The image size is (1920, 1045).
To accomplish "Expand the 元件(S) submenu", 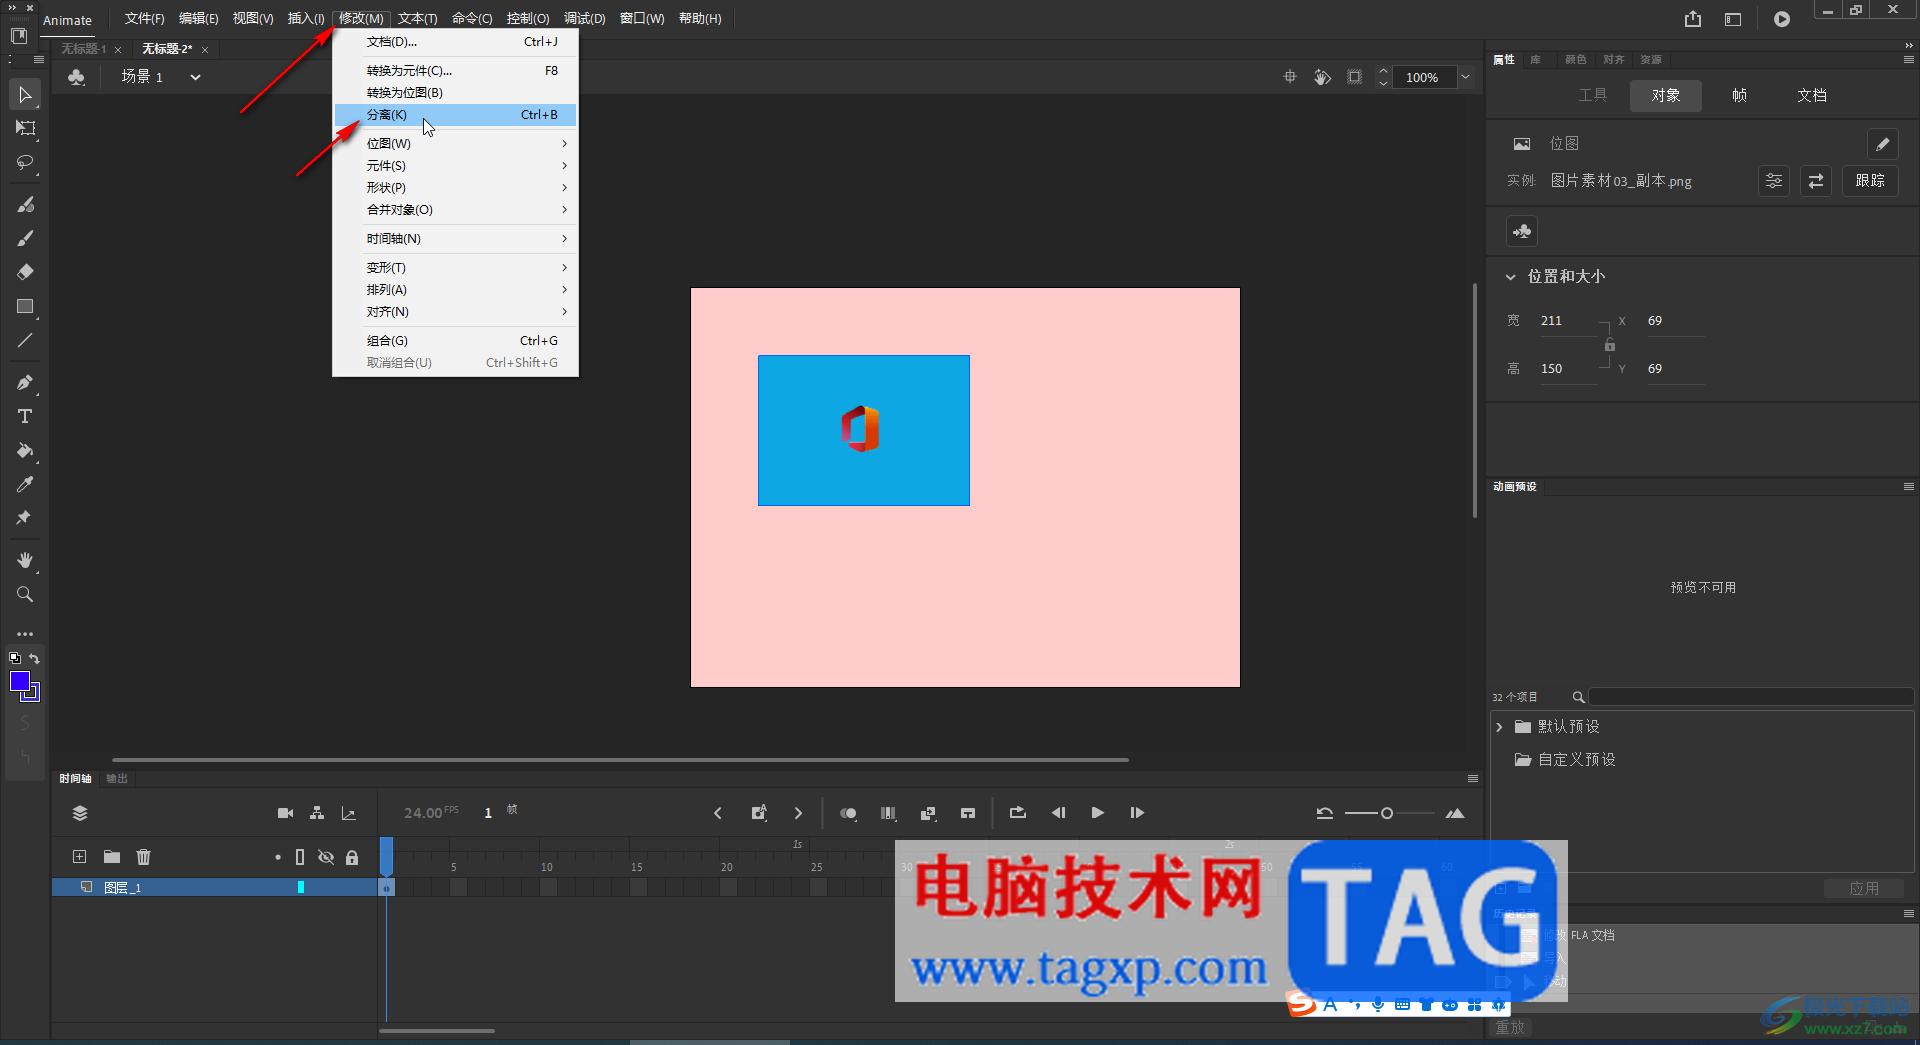I will coord(456,166).
